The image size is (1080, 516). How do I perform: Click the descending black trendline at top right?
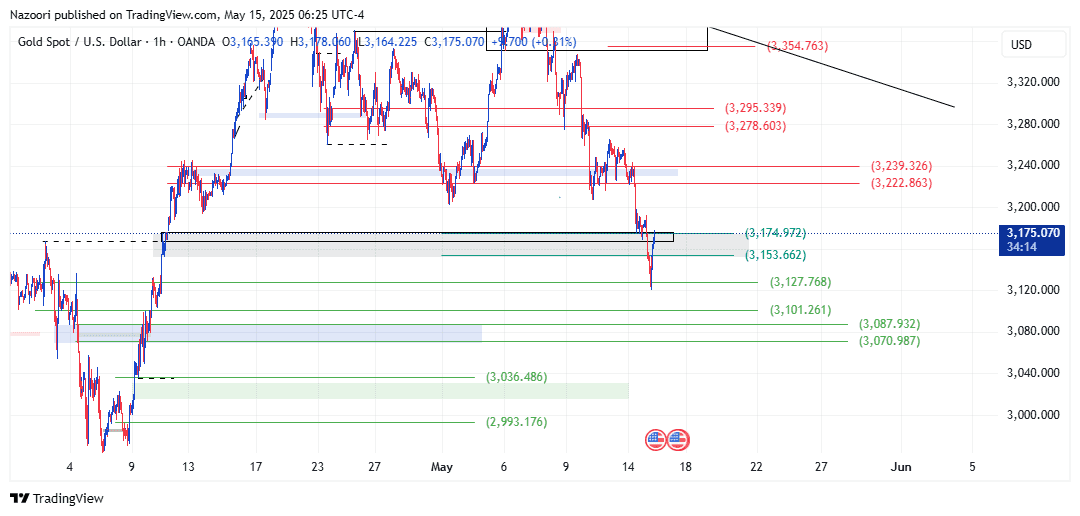tap(832, 68)
